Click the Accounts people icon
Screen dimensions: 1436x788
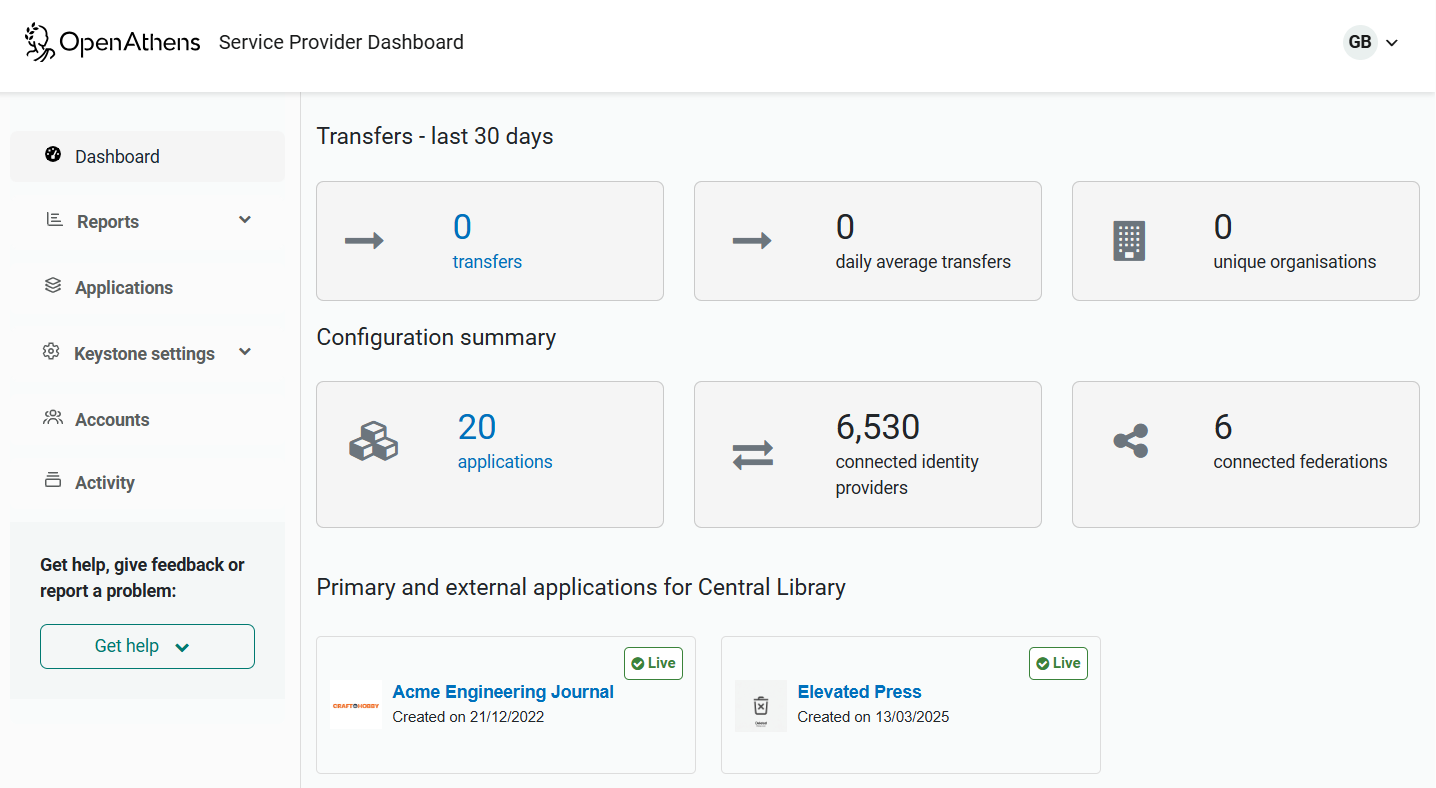[52, 418]
